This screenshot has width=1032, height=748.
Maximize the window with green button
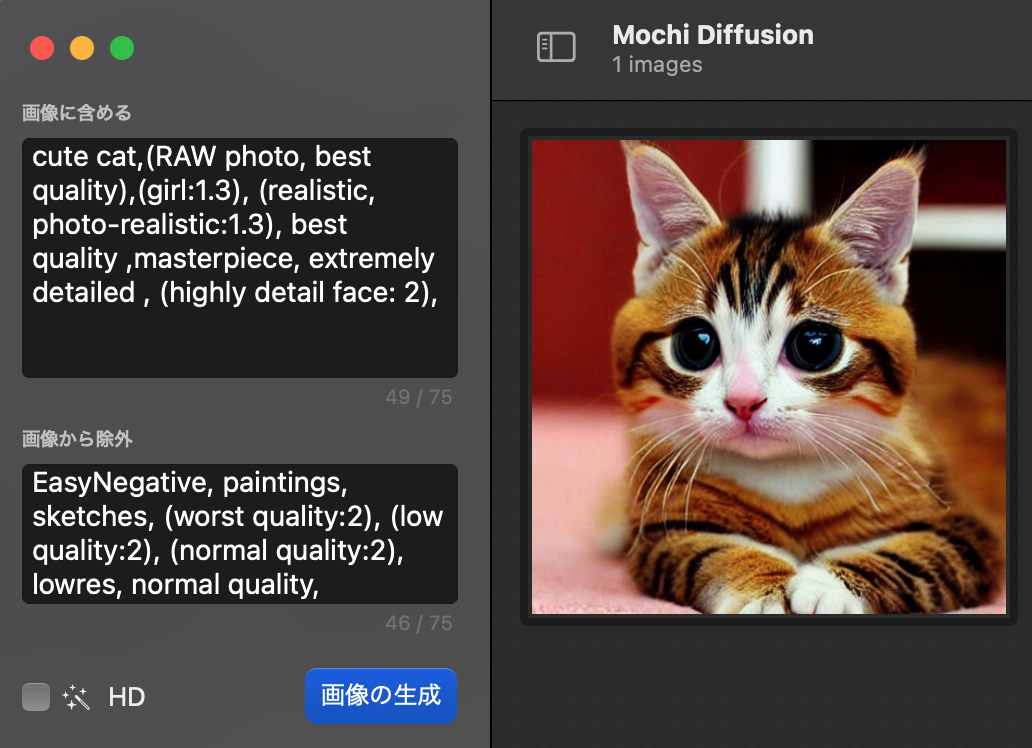click(x=122, y=48)
